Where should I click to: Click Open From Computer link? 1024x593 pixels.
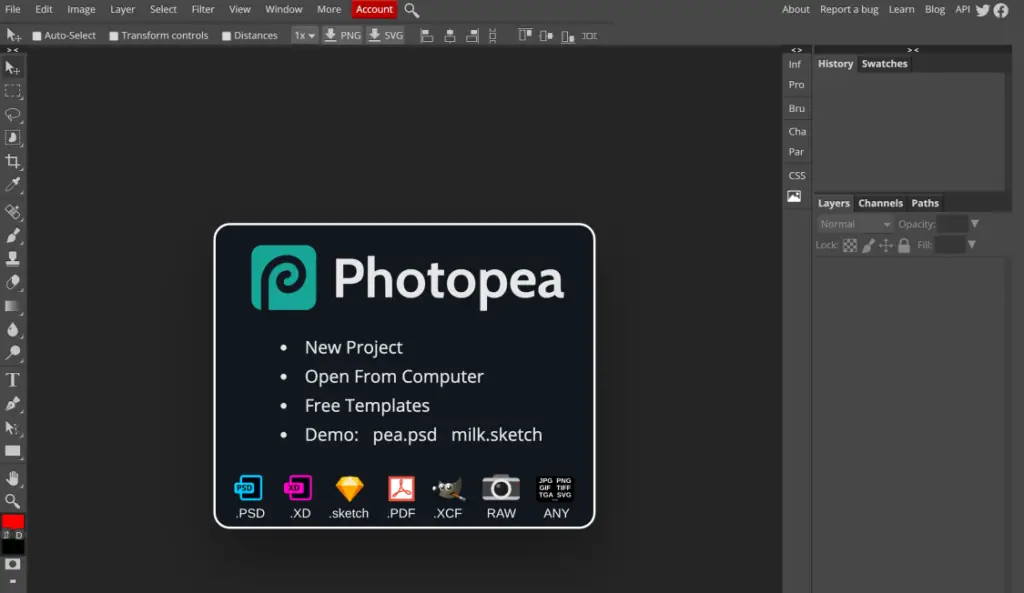click(x=394, y=377)
